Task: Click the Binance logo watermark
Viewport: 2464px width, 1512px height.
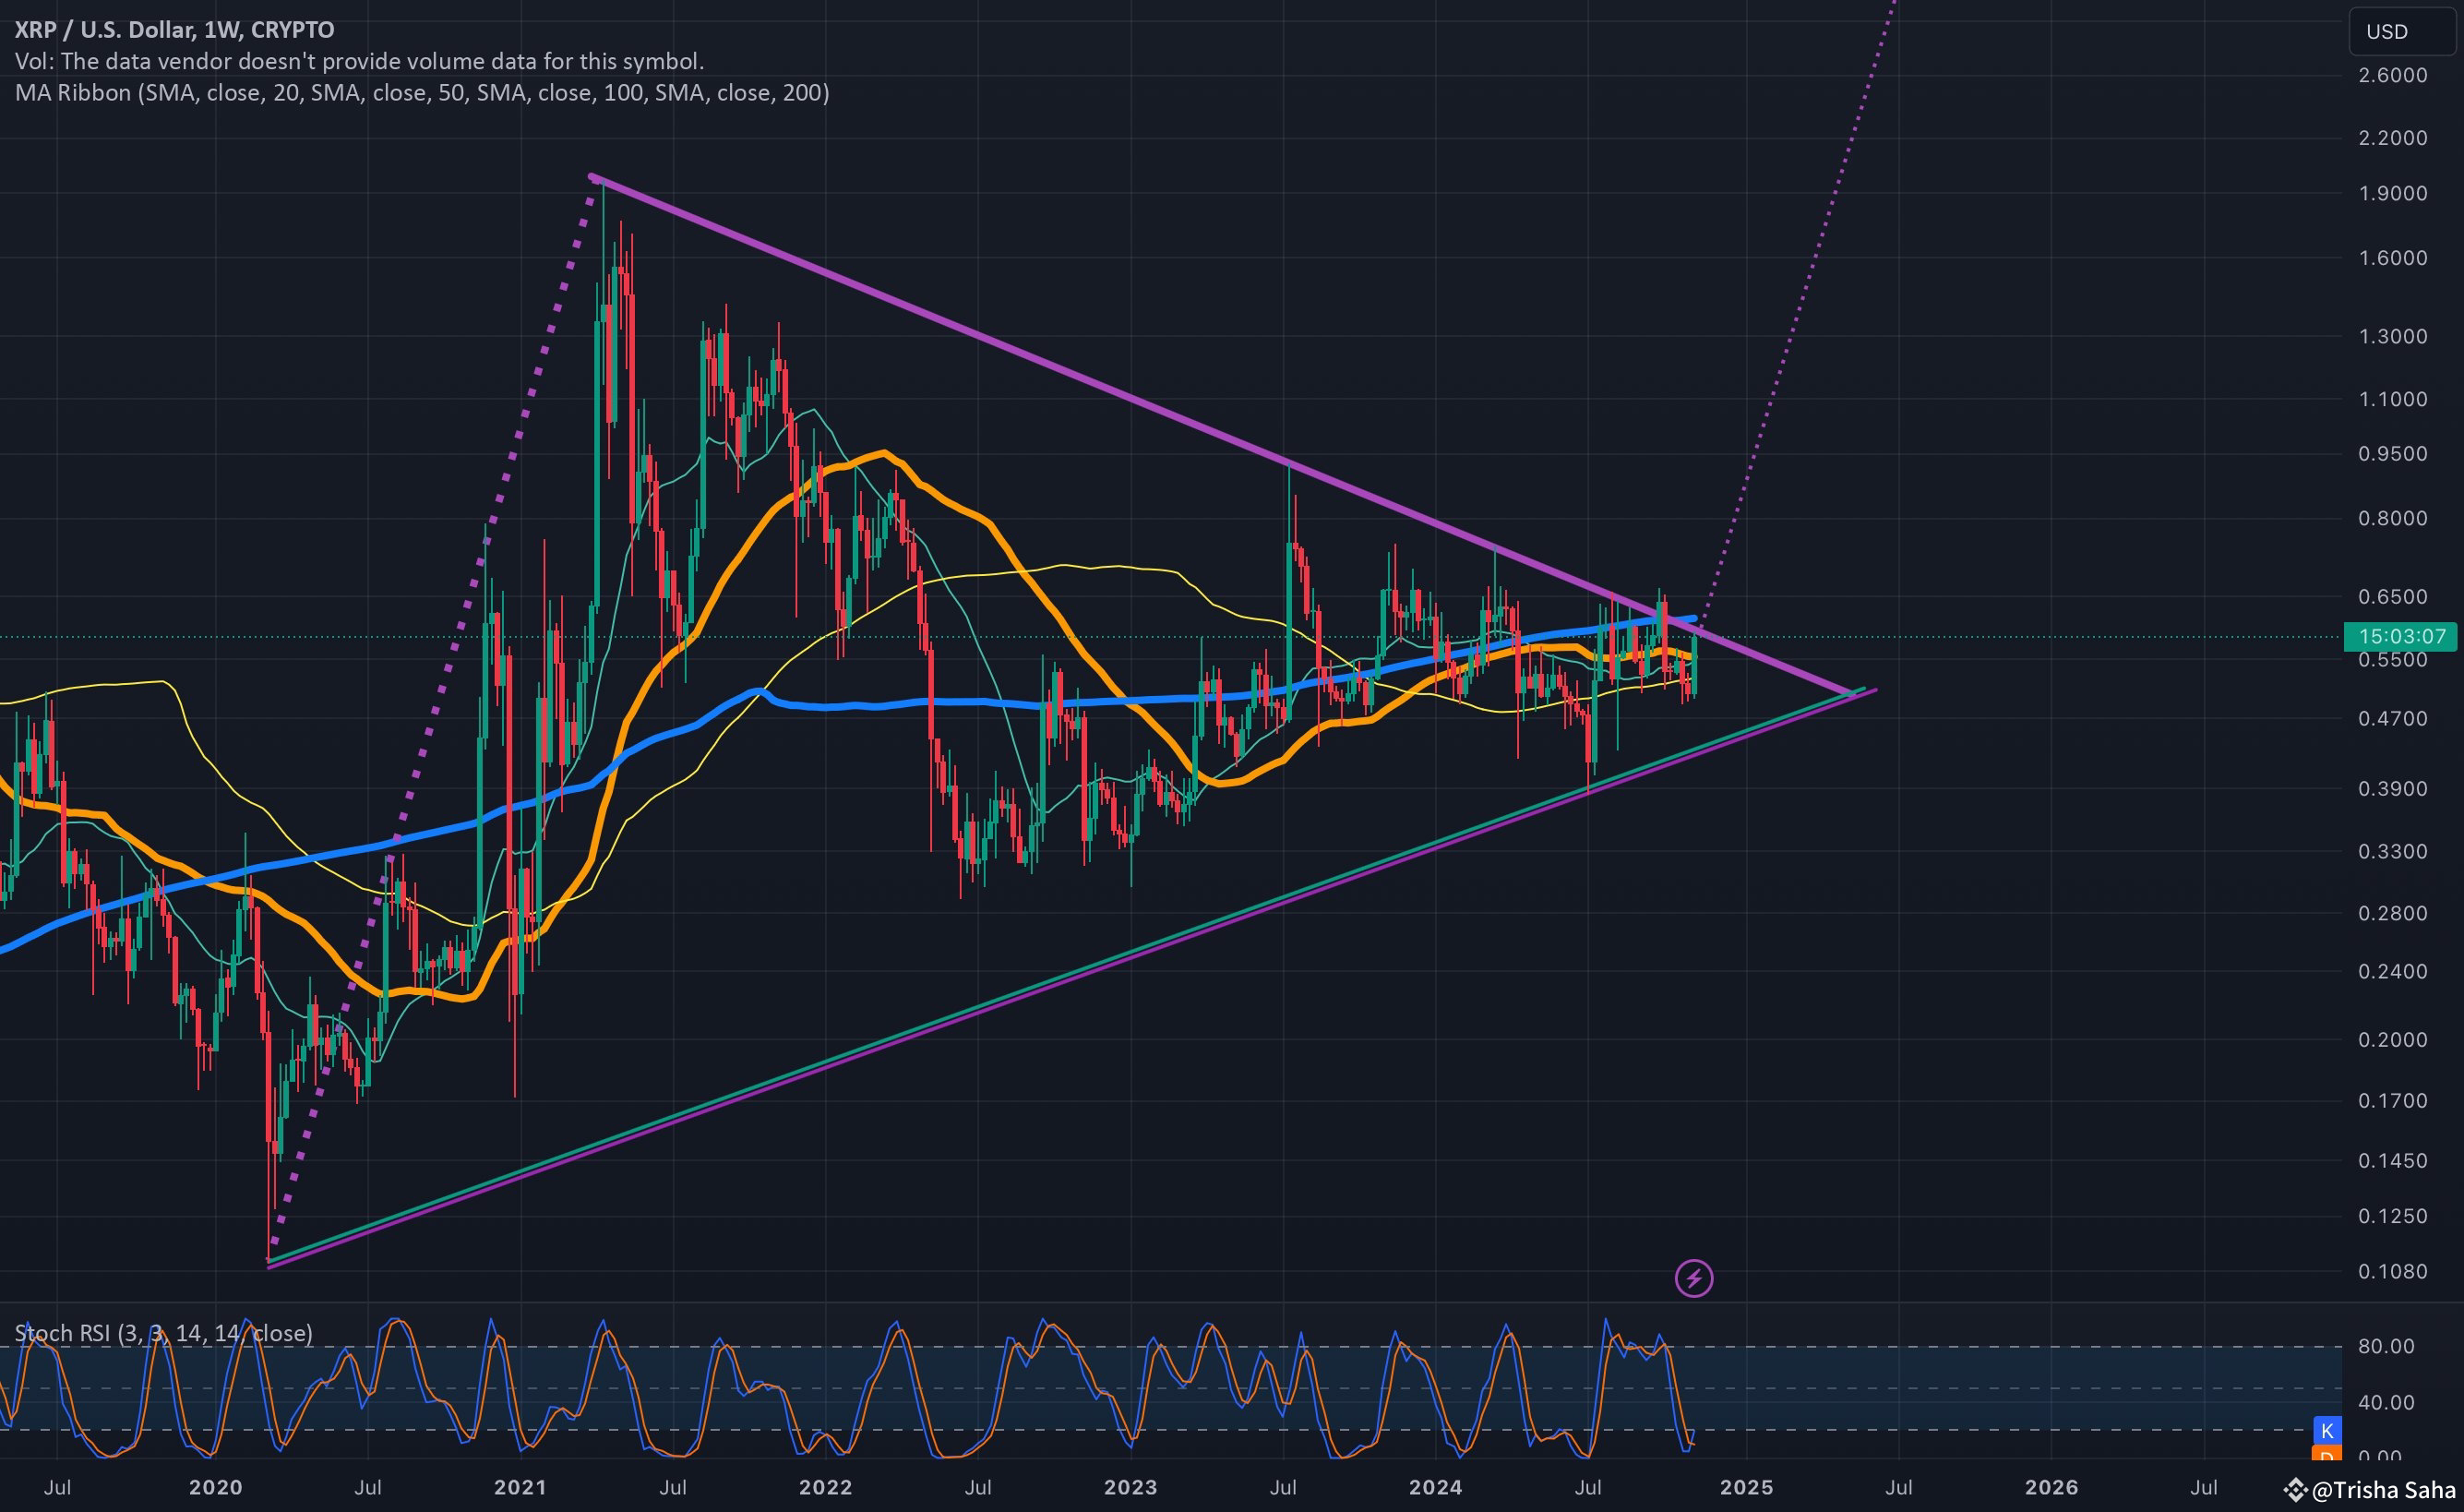Action: click(x=2296, y=1490)
